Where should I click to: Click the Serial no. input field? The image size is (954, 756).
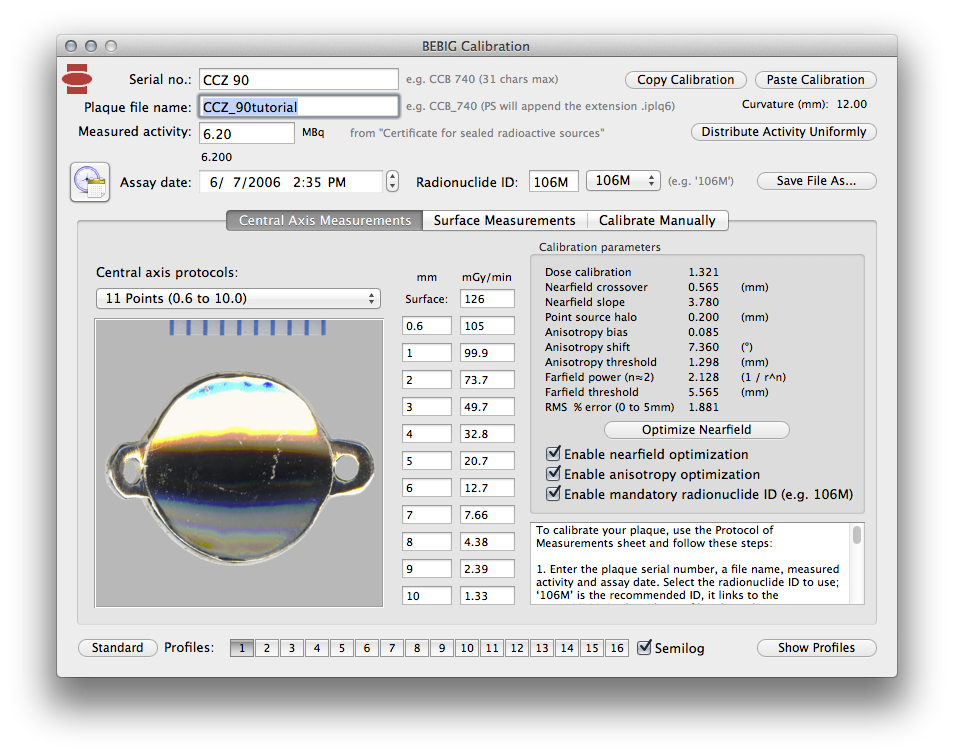[x=299, y=80]
